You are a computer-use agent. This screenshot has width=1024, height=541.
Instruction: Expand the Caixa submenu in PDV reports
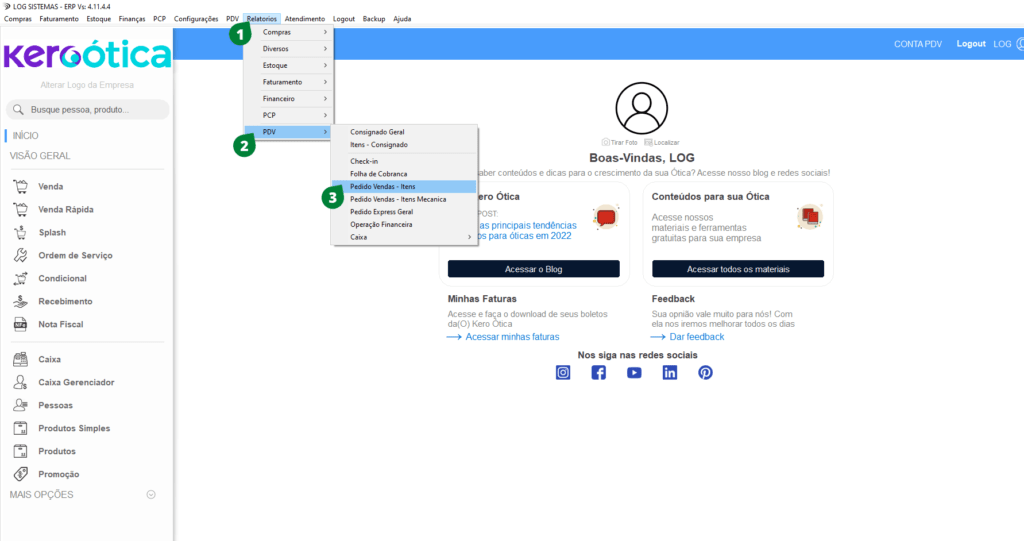tap(404, 237)
